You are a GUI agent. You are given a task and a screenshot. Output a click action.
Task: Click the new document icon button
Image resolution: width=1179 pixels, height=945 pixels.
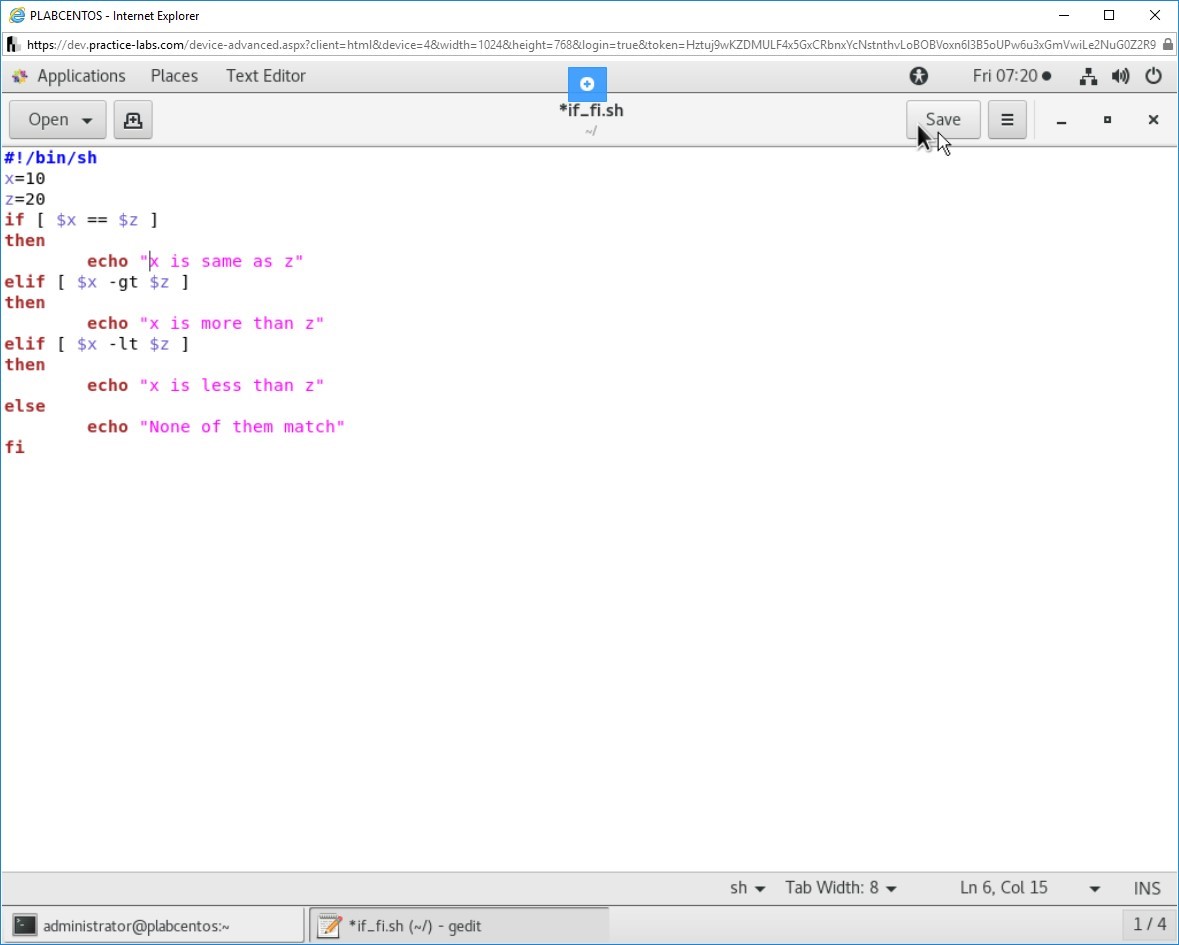(x=132, y=120)
